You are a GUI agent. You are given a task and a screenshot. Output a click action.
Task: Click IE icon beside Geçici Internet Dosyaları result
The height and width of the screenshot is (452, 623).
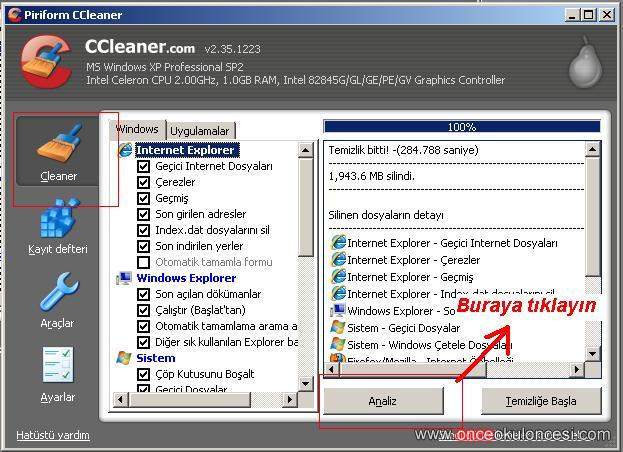(338, 242)
